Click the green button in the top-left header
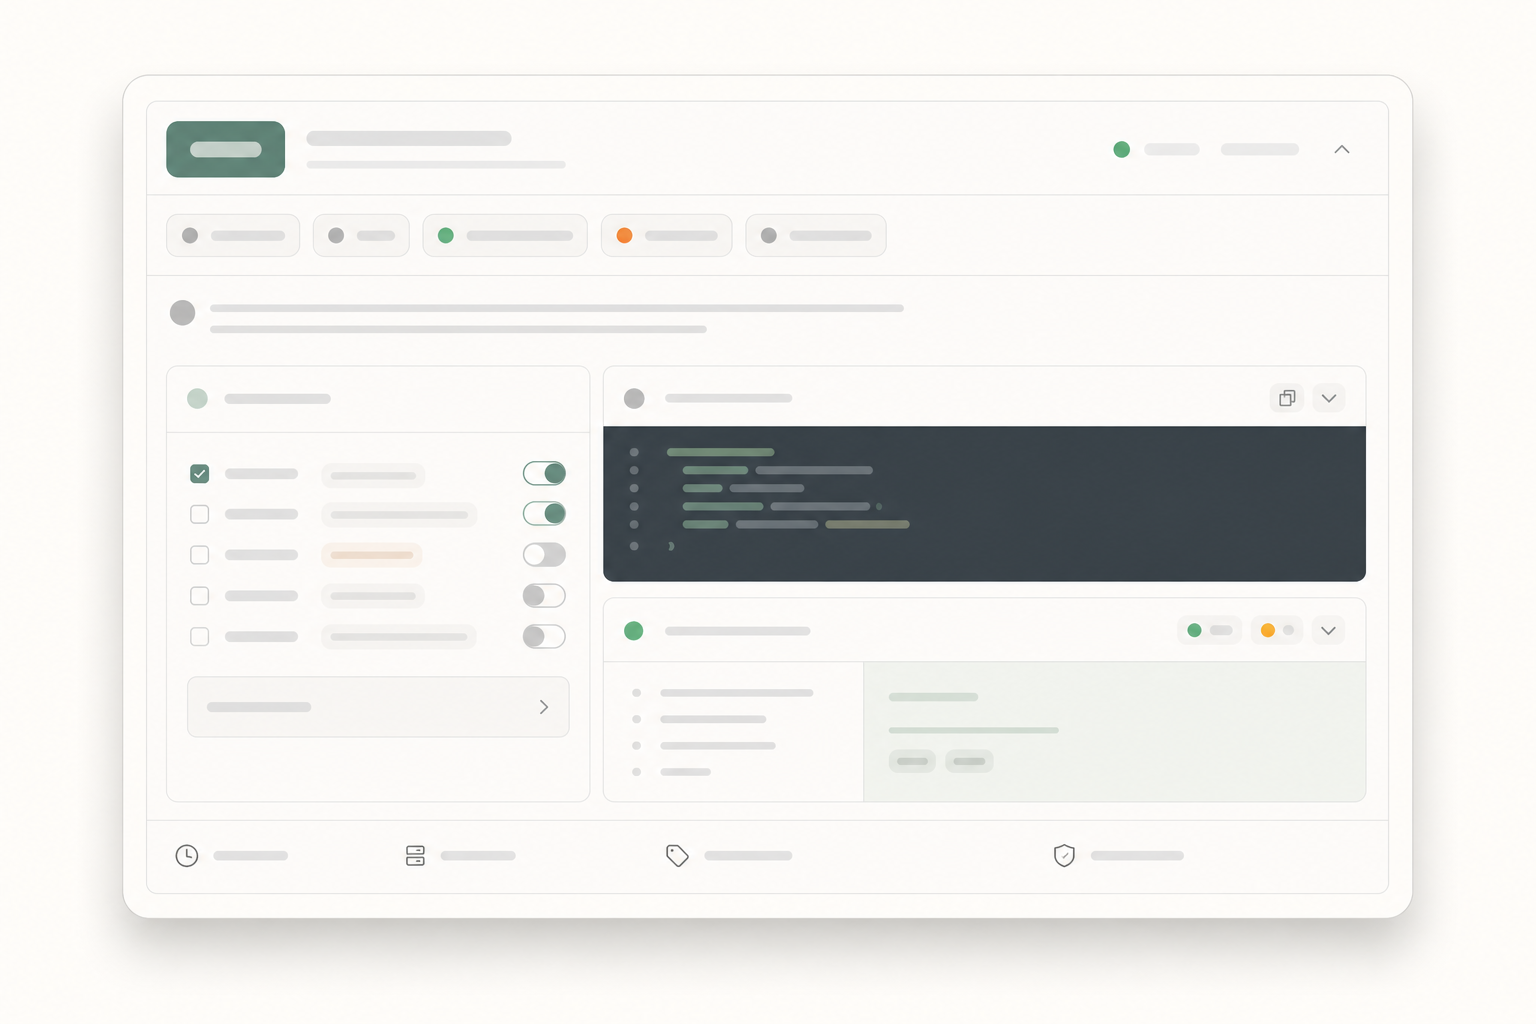This screenshot has width=1536, height=1024. [226, 150]
